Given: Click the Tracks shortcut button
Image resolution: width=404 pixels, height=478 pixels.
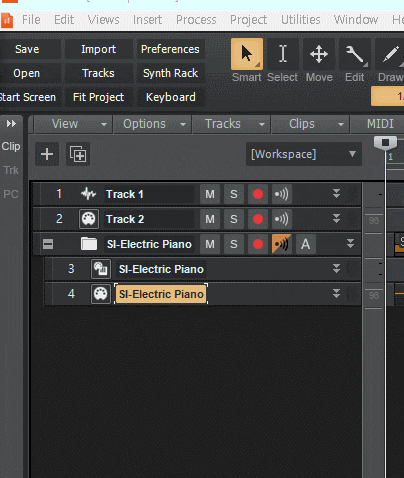Looking at the screenshot, I should pos(99,73).
